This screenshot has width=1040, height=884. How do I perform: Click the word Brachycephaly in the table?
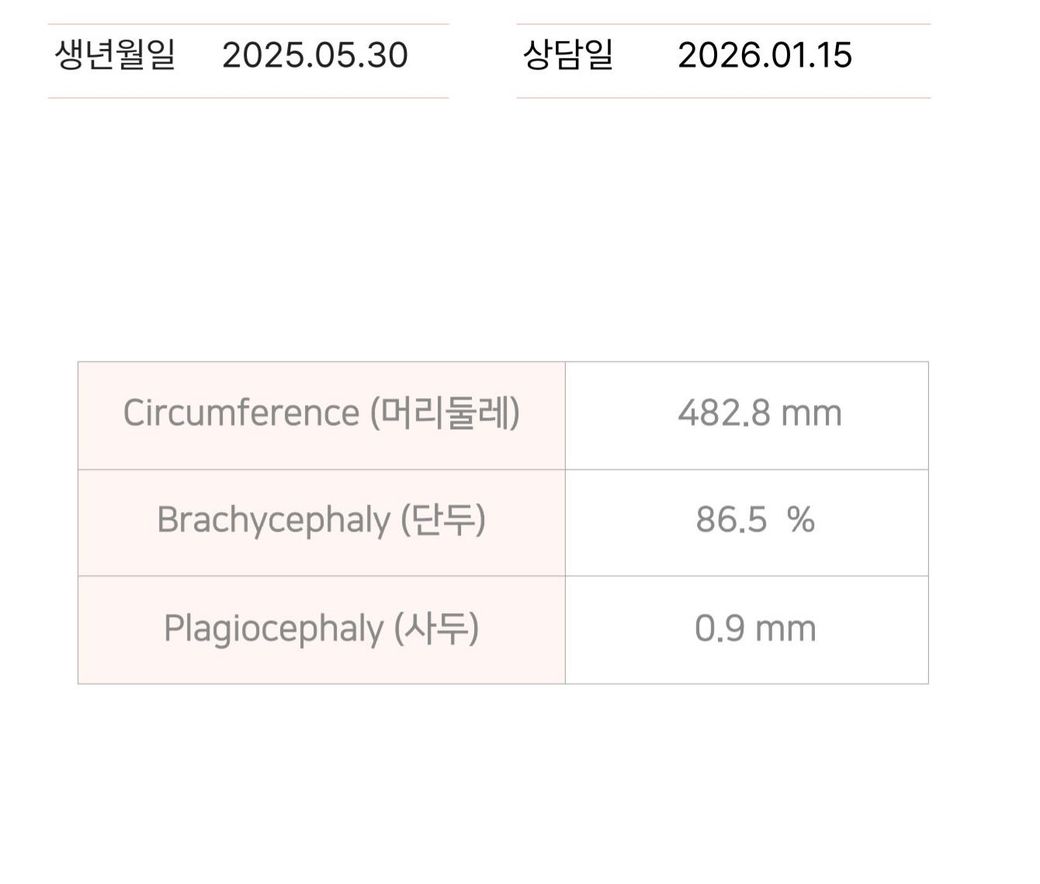(274, 521)
